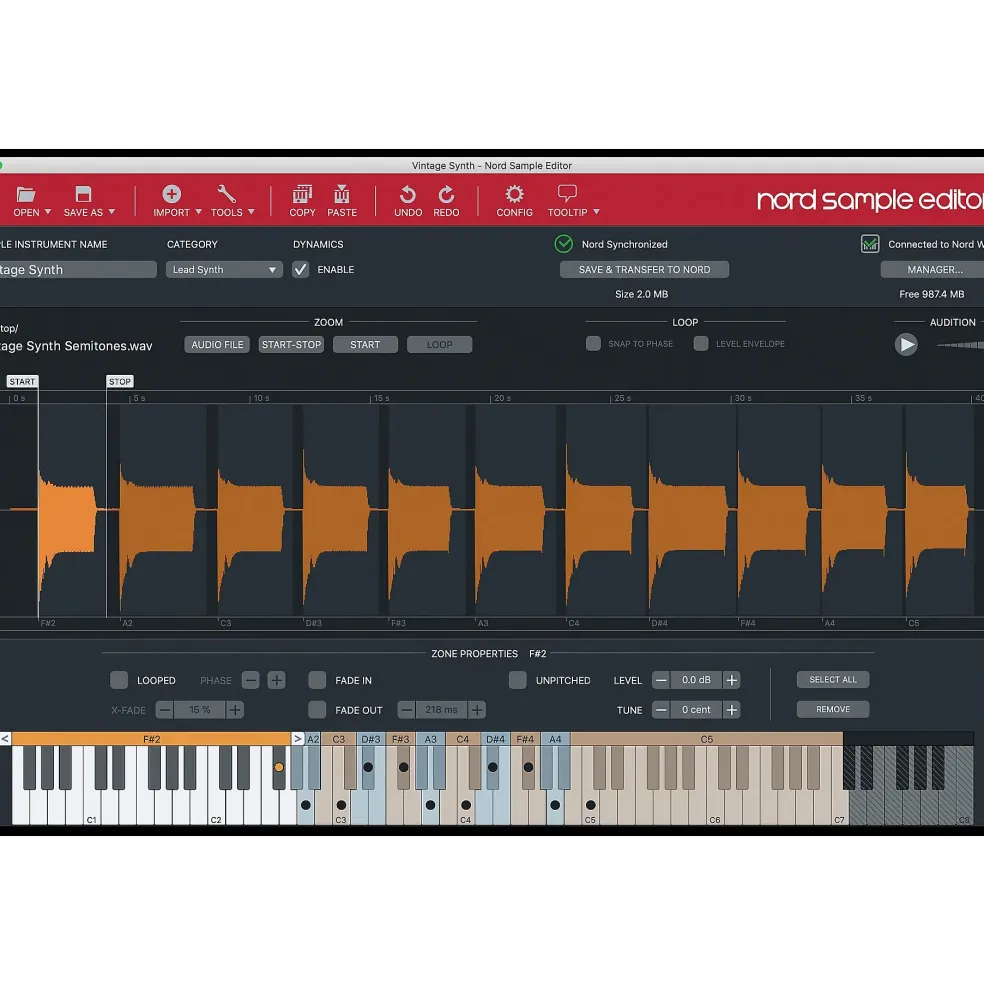Click the Nord Synchronized green check icon
This screenshot has width=984, height=985.
click(564, 244)
